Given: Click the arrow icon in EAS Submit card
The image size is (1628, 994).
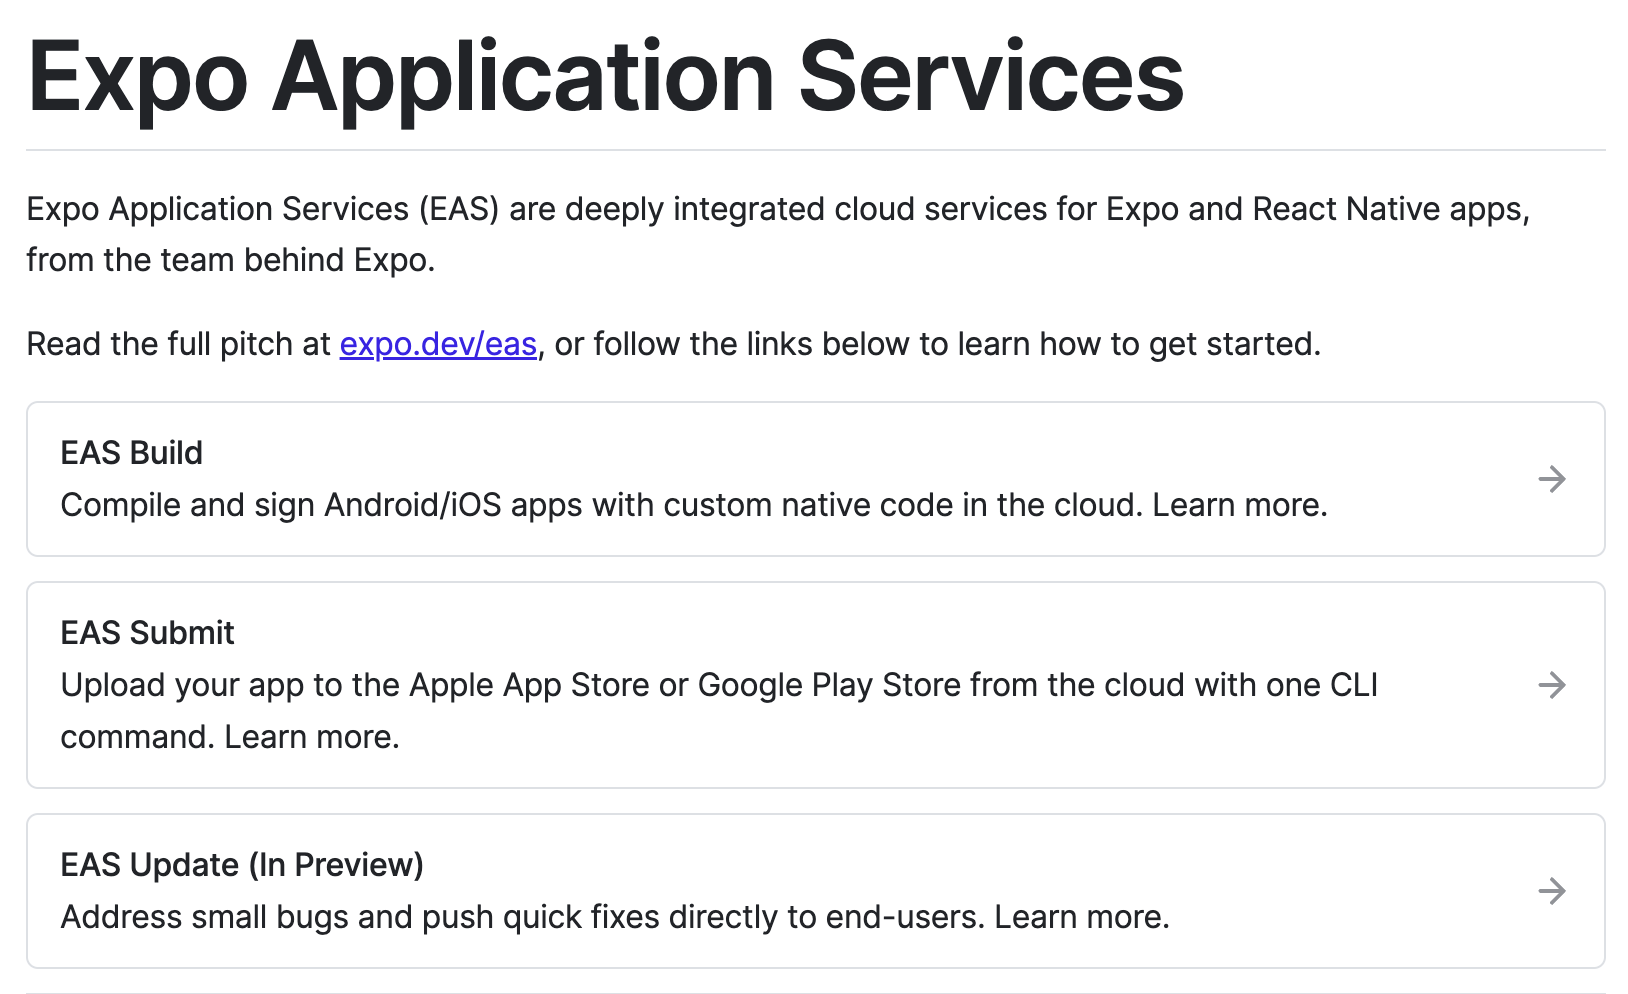Looking at the screenshot, I should tap(1552, 685).
